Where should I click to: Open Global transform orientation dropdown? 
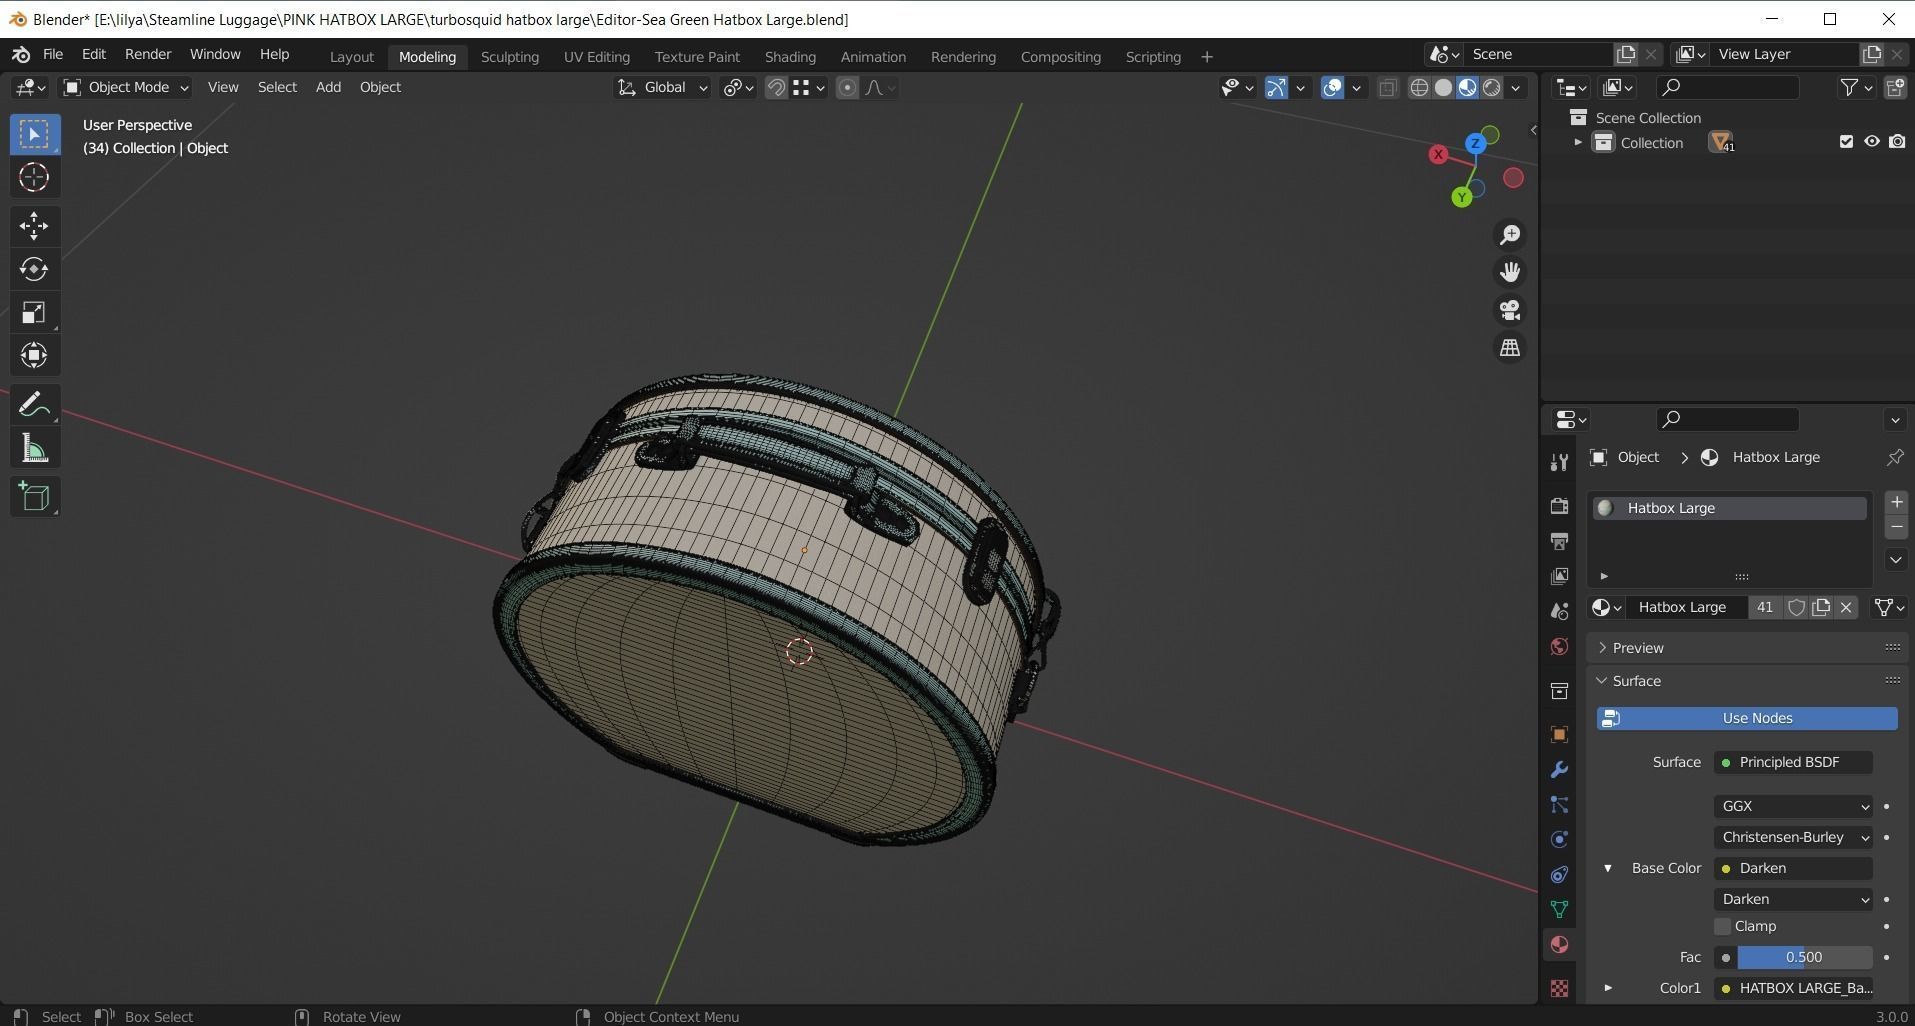(x=662, y=88)
